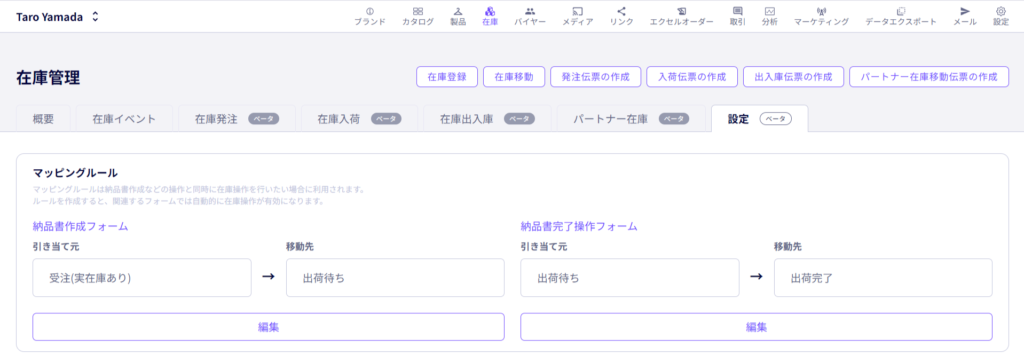Viewport: 1024px width, 363px height.
Task: Click 編集 under 納品書作成フォーム
Action: [x=268, y=327]
